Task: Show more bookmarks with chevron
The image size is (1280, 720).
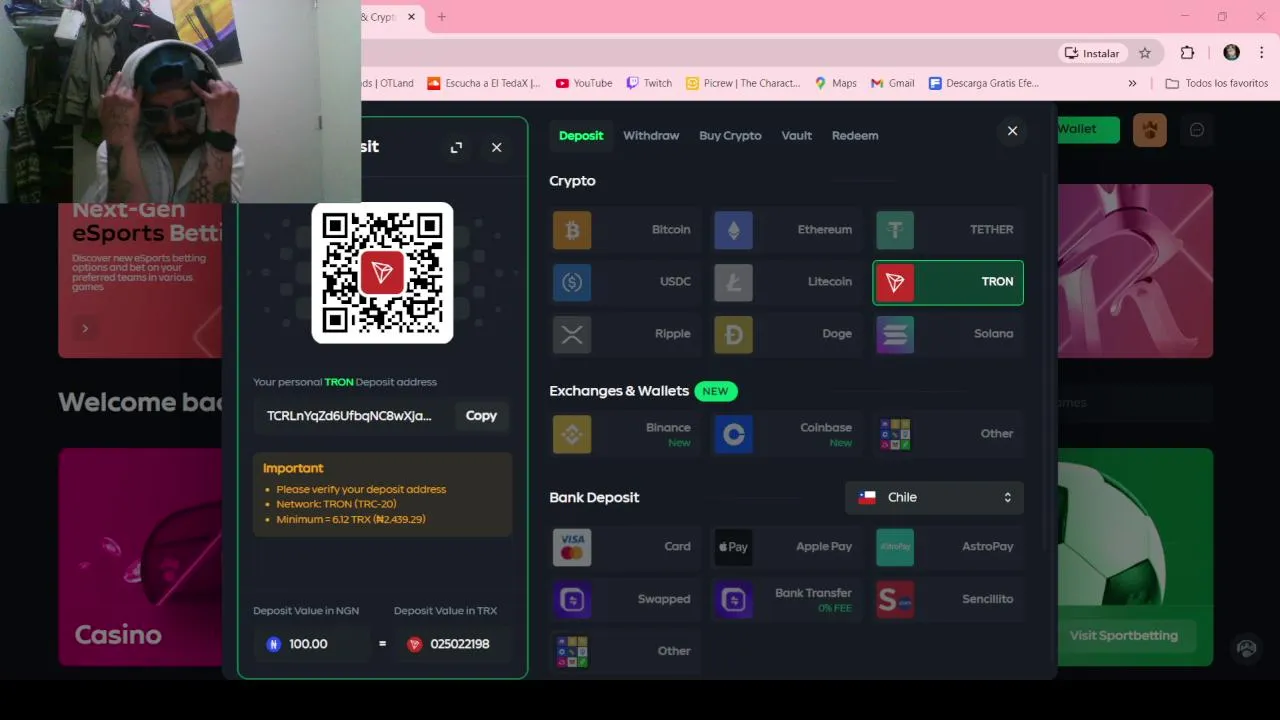Action: 1132,83
